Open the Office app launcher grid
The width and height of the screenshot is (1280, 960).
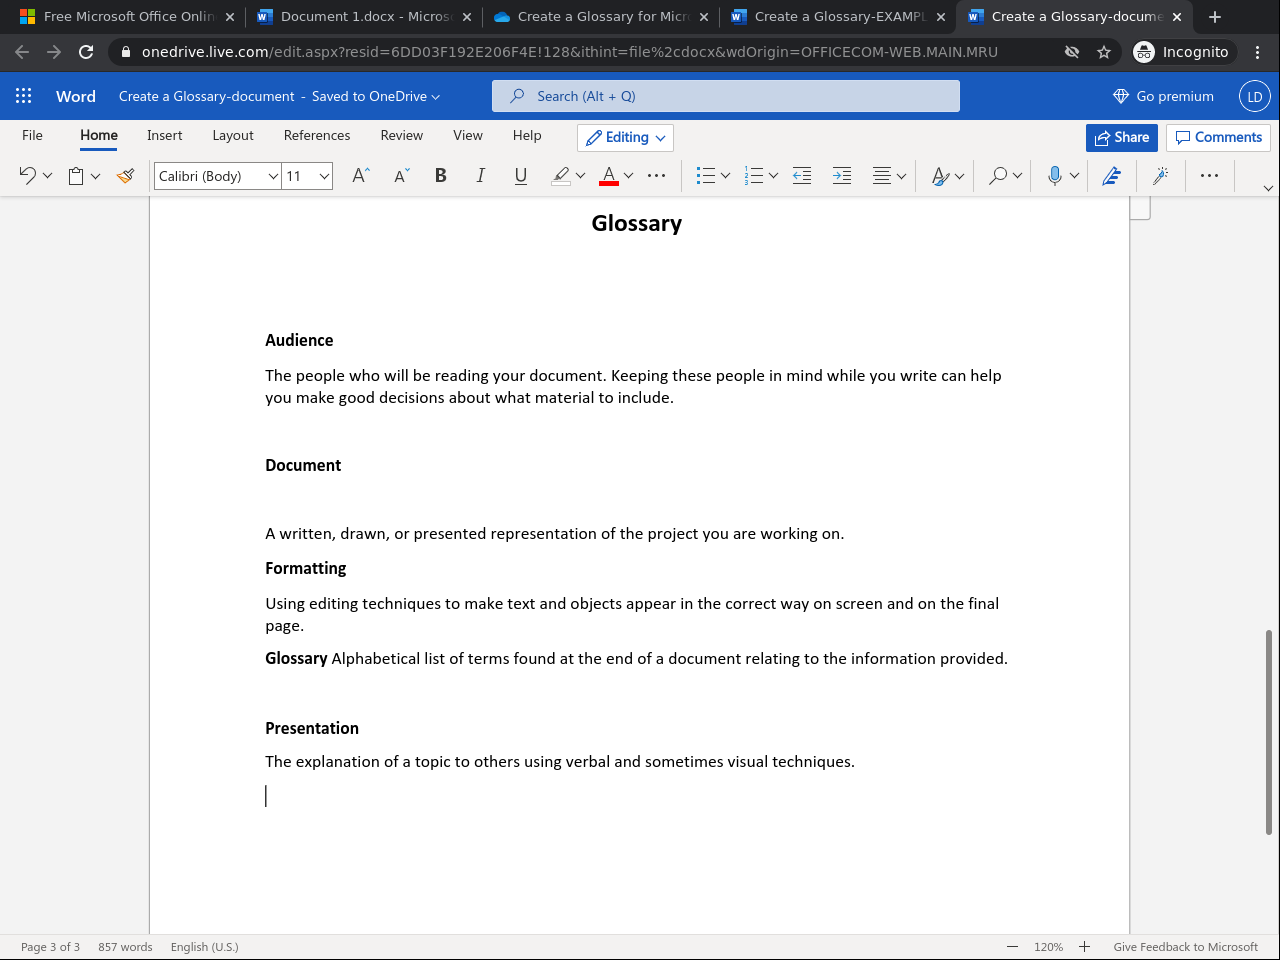pos(24,96)
